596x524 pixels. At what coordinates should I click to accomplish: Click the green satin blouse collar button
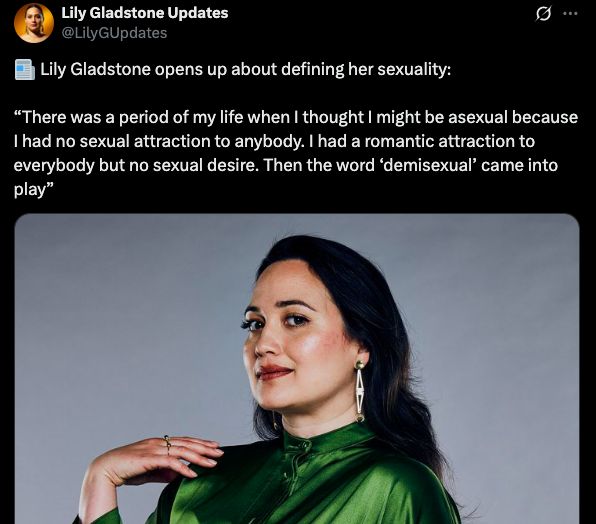[x=304, y=445]
